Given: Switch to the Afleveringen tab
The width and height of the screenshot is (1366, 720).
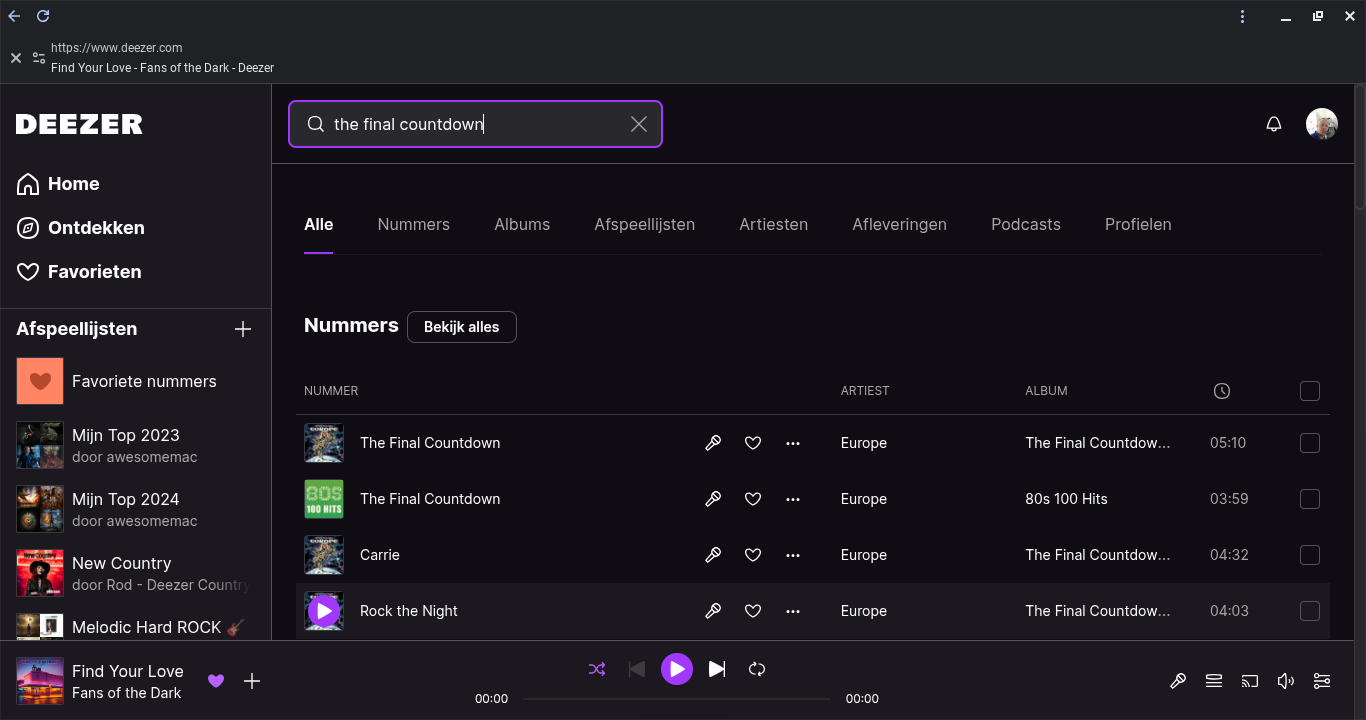Looking at the screenshot, I should click(x=900, y=225).
